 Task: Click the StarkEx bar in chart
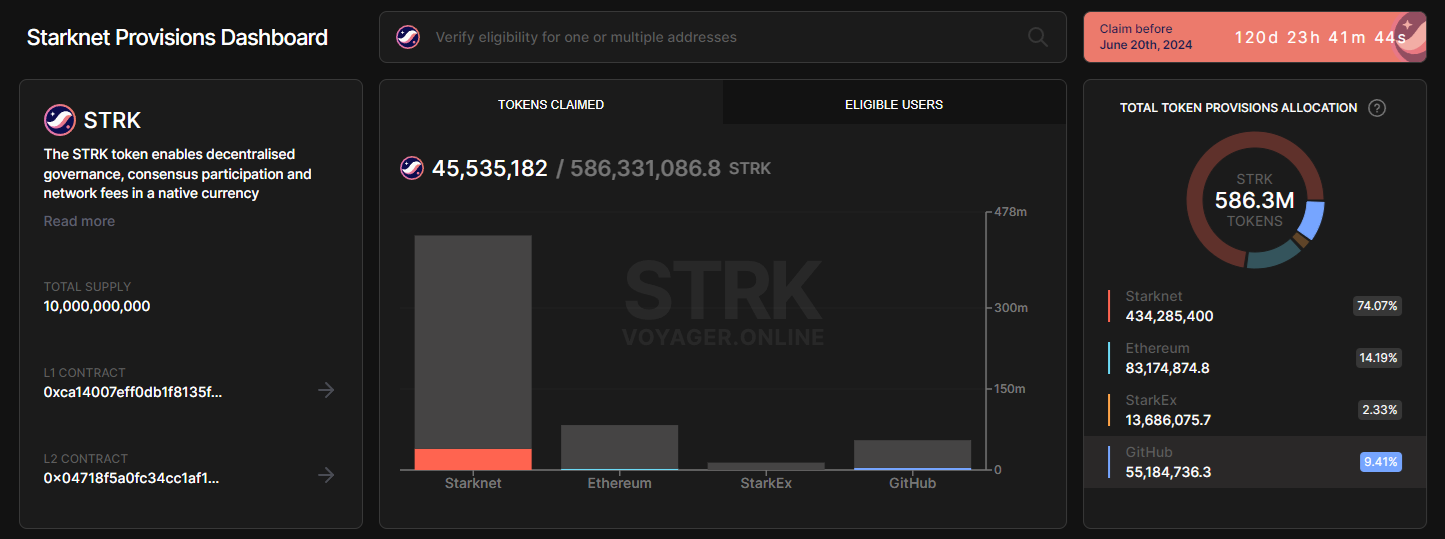click(766, 466)
